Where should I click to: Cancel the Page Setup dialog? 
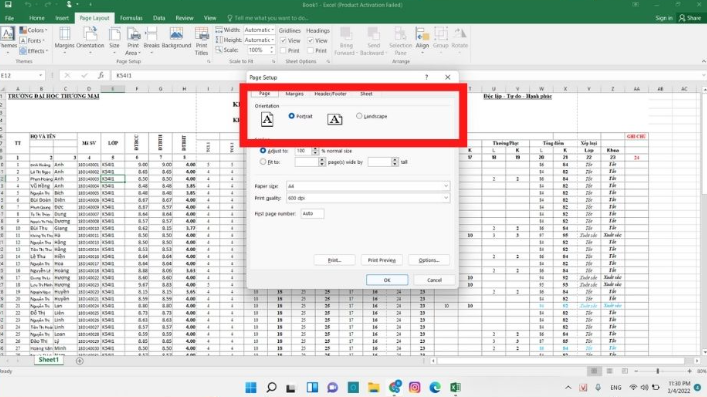434,280
